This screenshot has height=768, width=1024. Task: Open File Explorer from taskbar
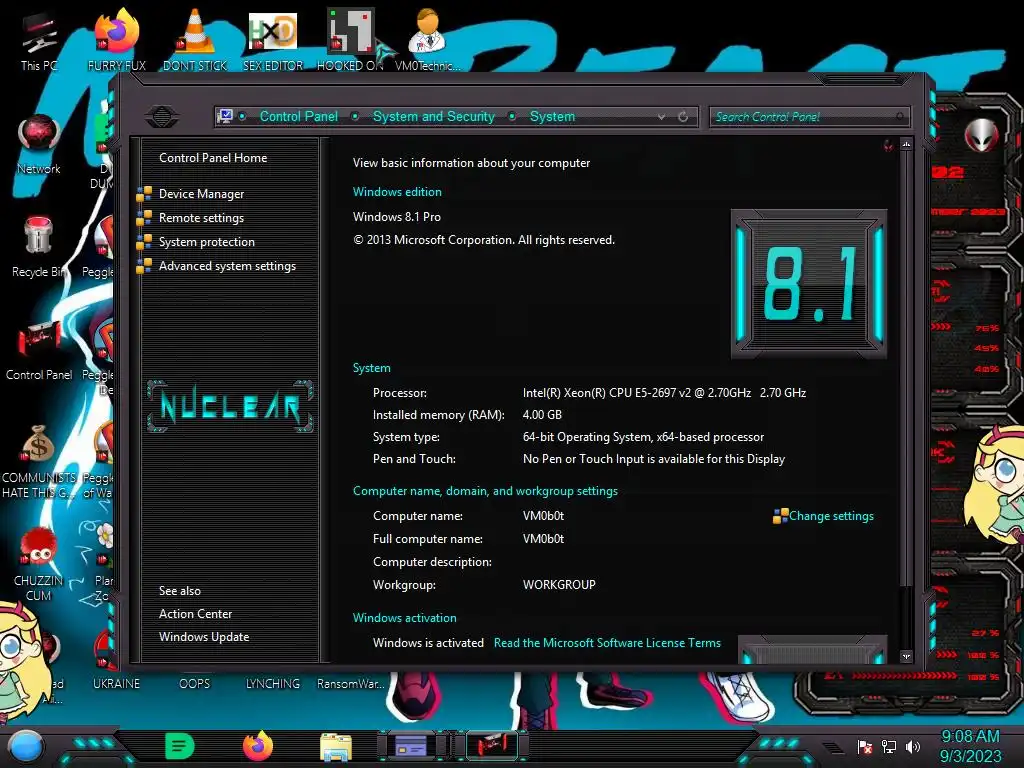tap(336, 747)
